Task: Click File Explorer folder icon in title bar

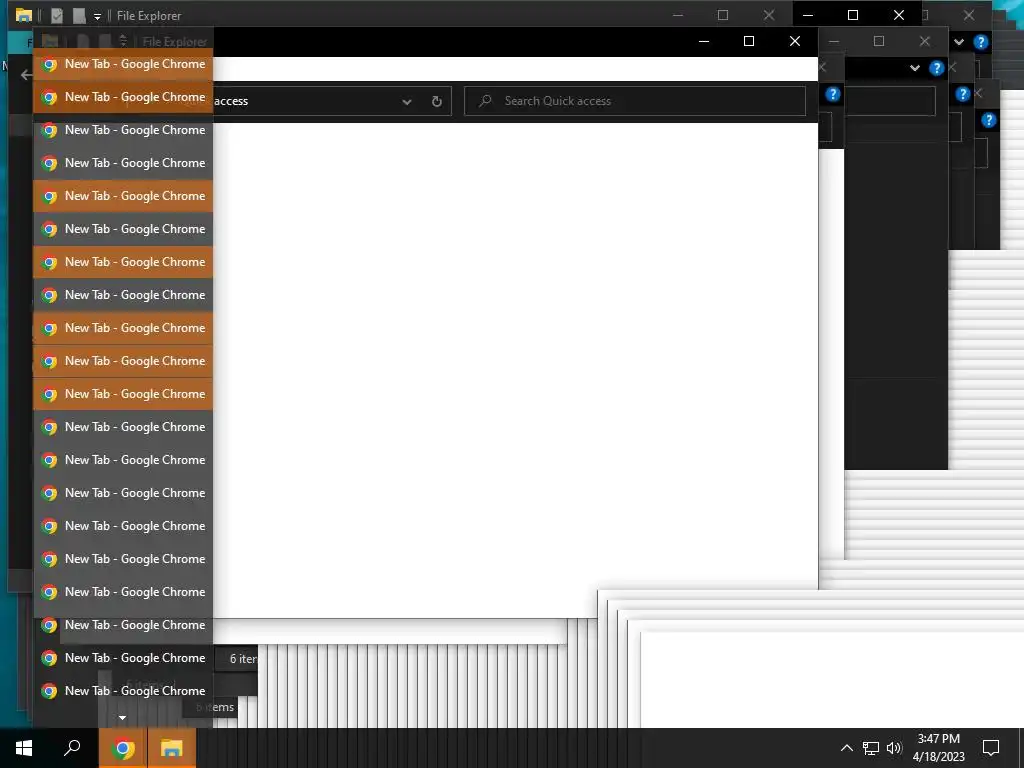Action: [x=24, y=15]
